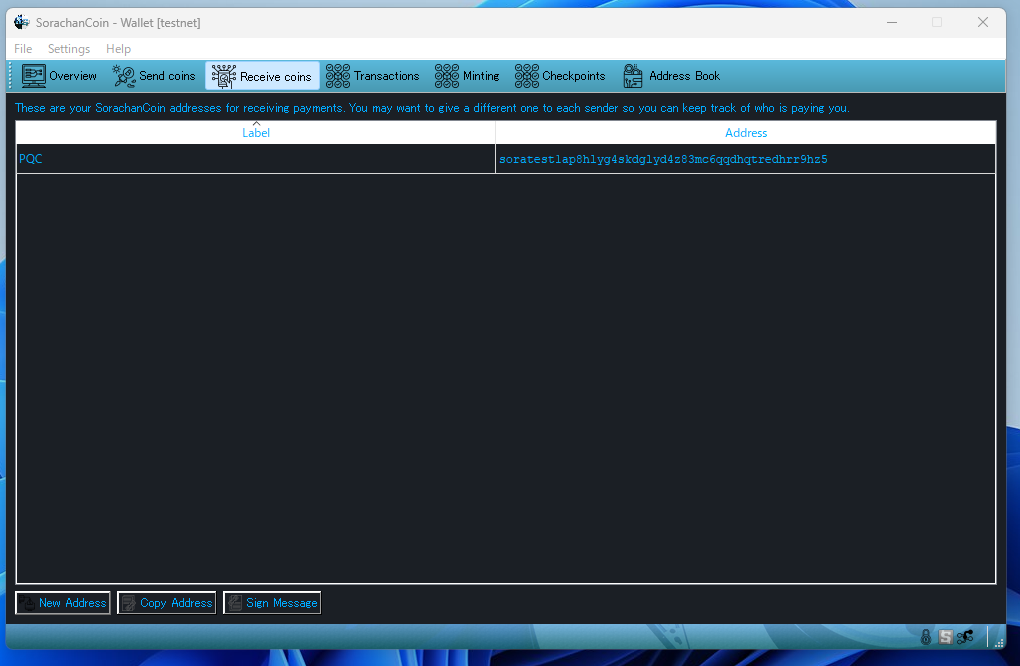Open the Transactions view
The height and width of the screenshot is (666, 1020).
373,76
